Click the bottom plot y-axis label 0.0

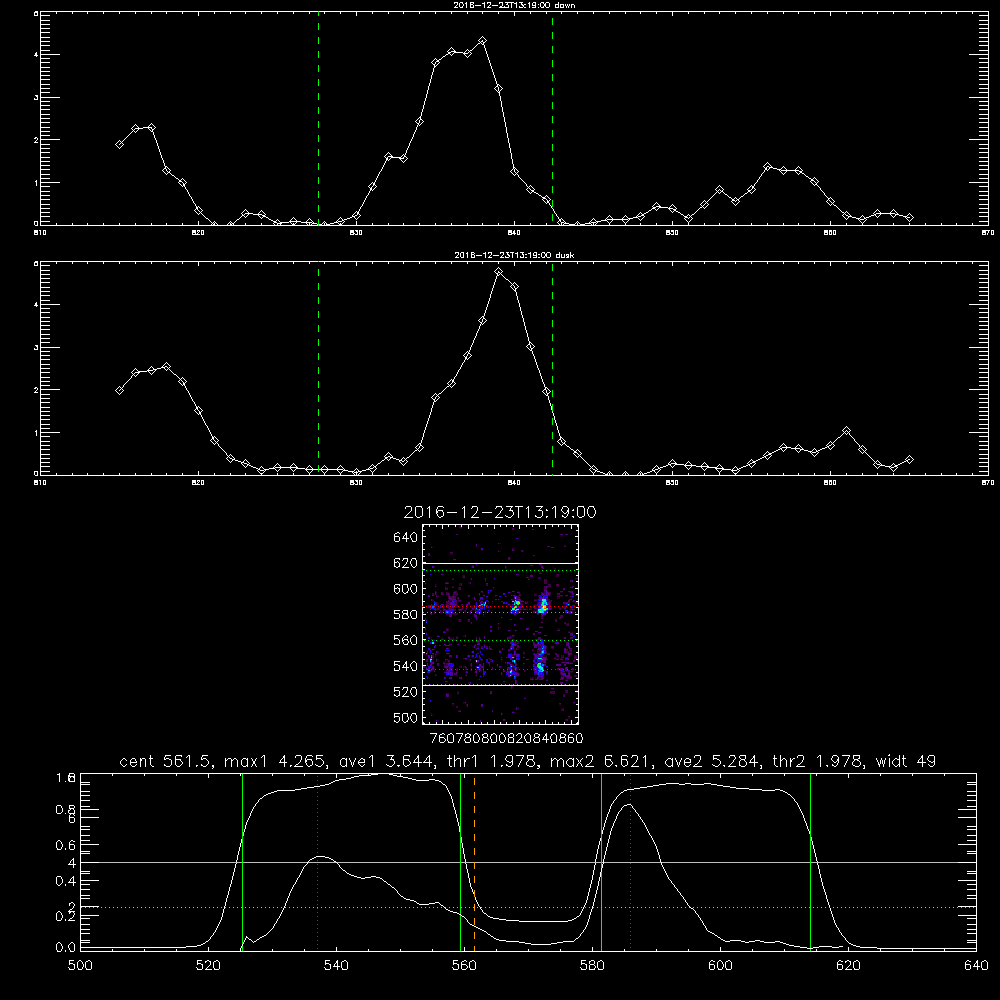(x=66, y=948)
